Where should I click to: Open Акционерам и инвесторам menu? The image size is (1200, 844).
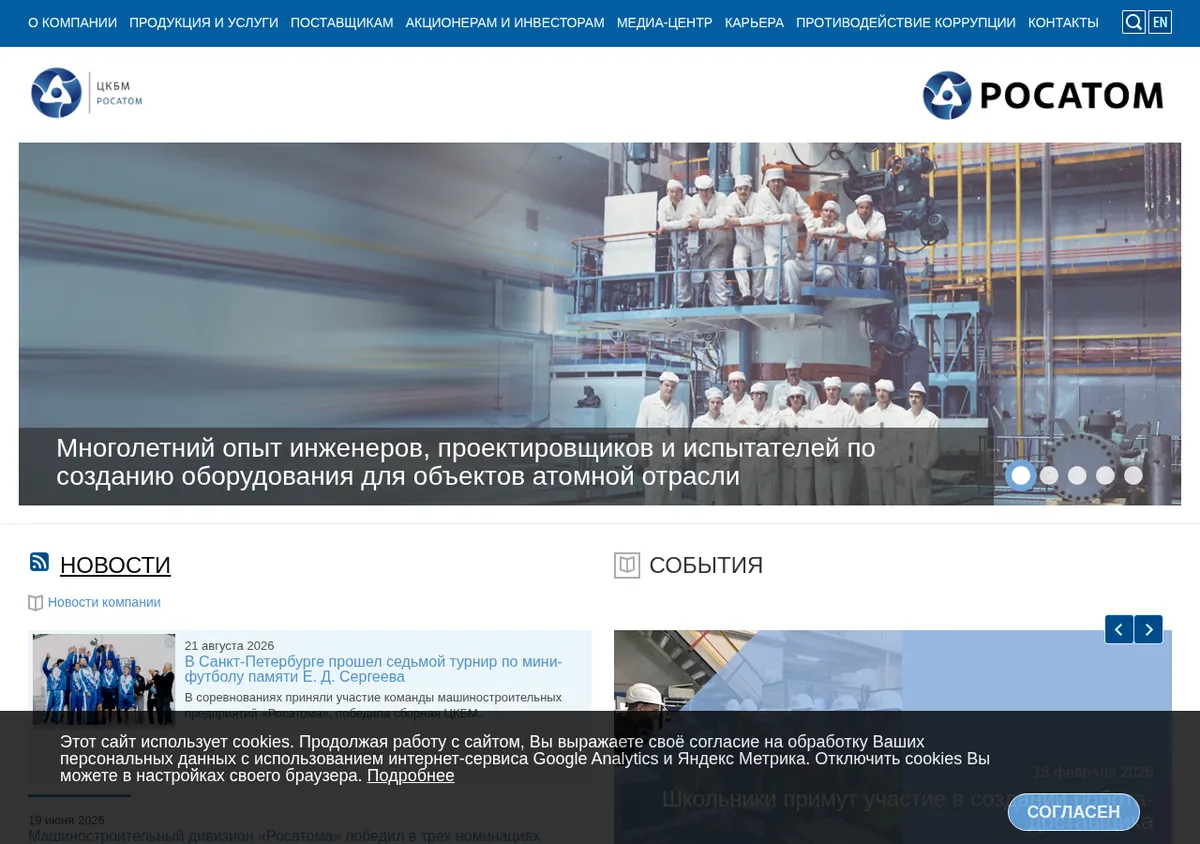[x=505, y=22]
